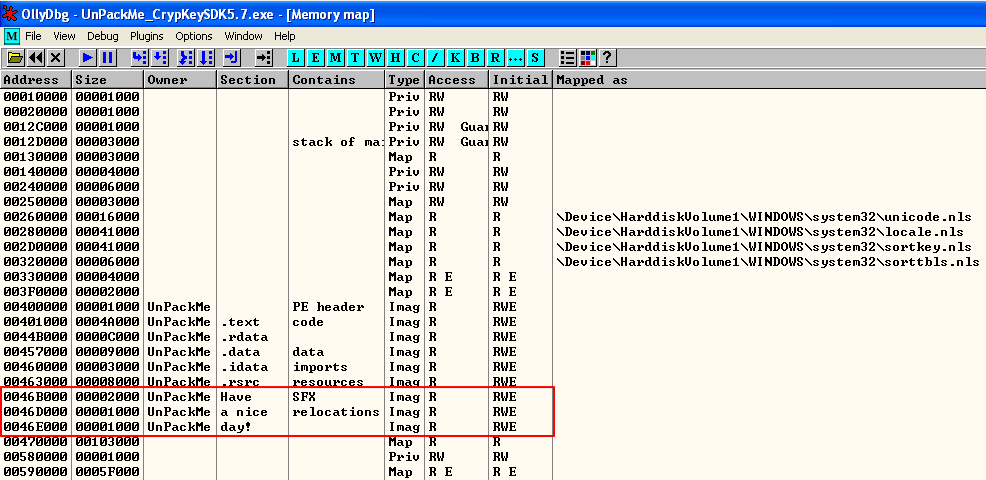Viewport: 986px width, 480px height.
Task: Open Source window with S button
Action: 535,58
